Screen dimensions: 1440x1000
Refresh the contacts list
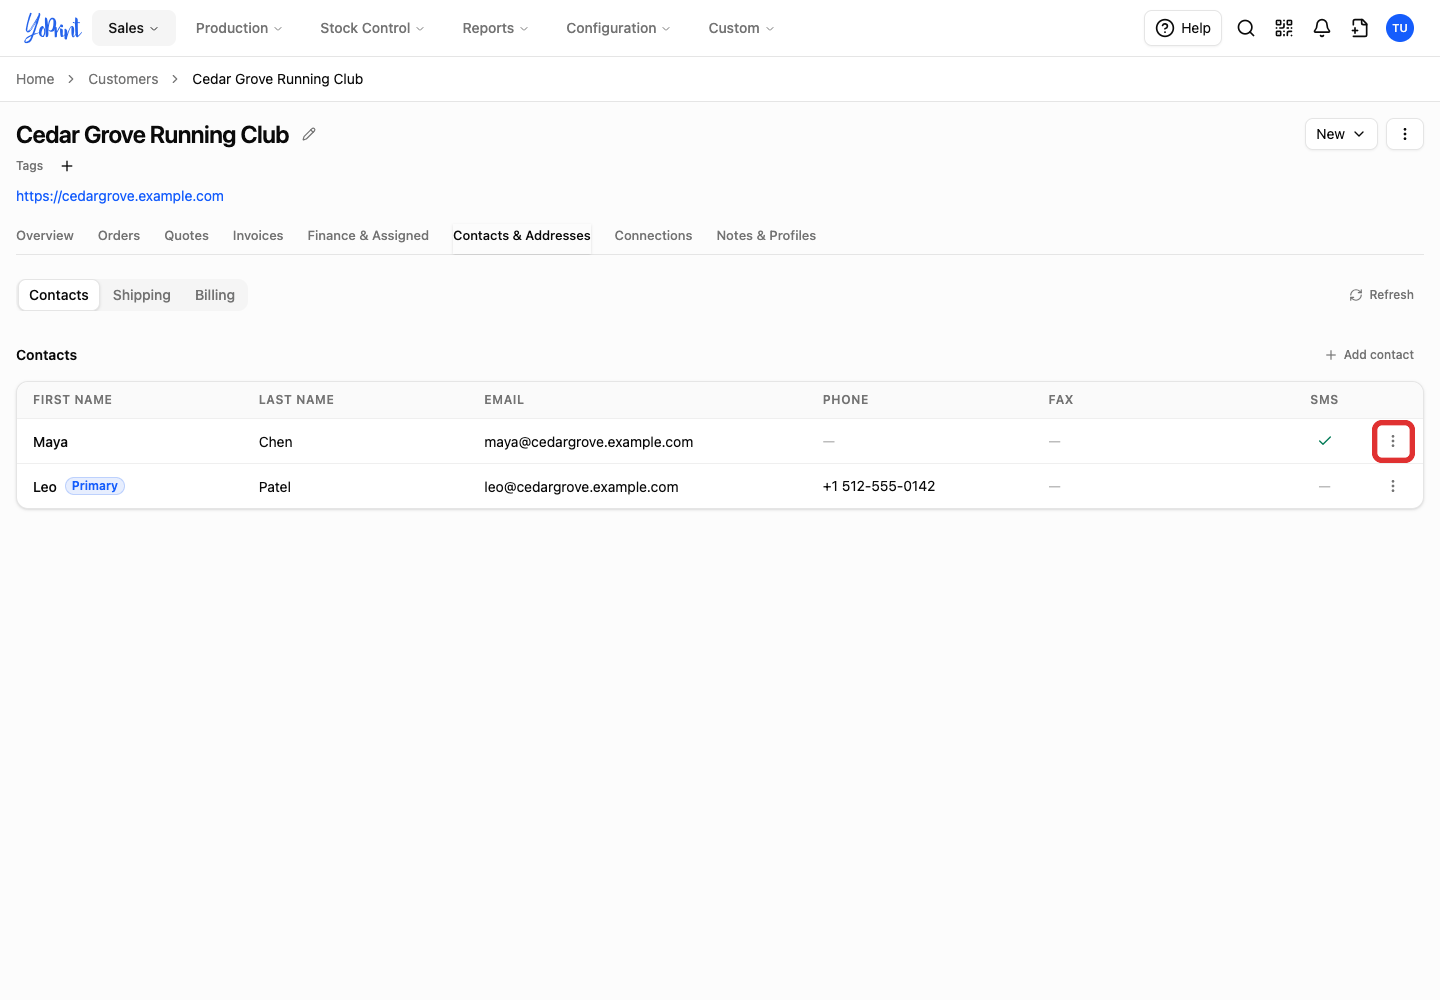pos(1381,295)
